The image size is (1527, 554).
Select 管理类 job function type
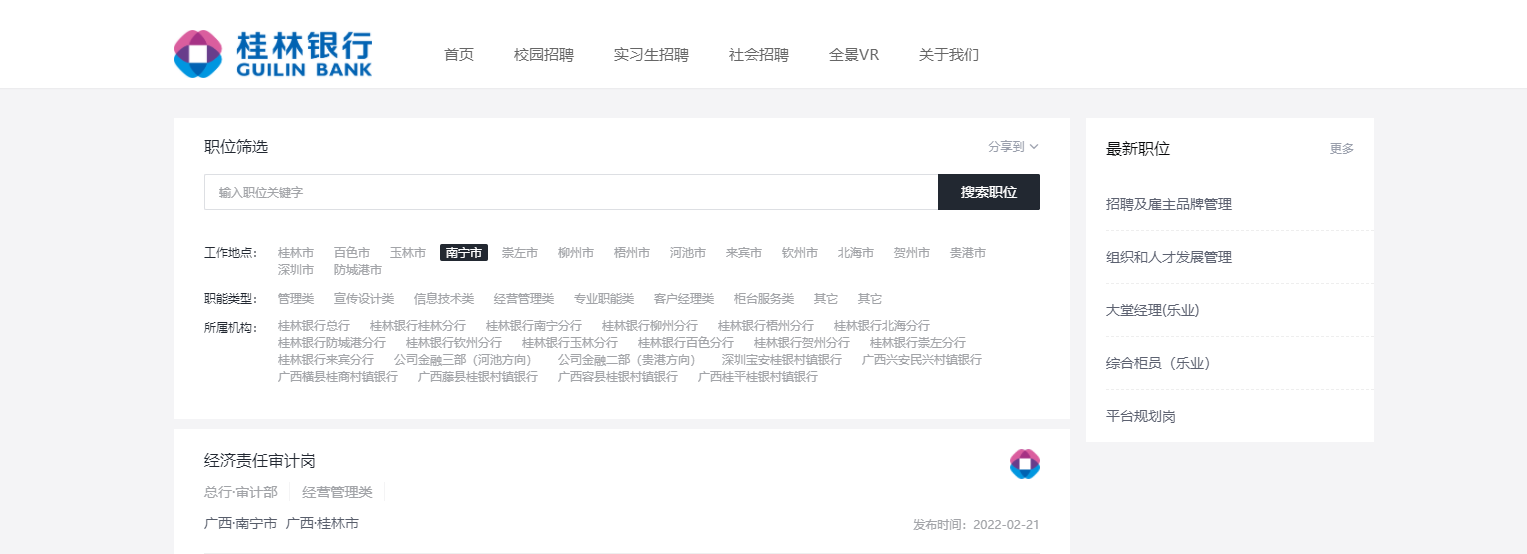pyautogui.click(x=296, y=299)
